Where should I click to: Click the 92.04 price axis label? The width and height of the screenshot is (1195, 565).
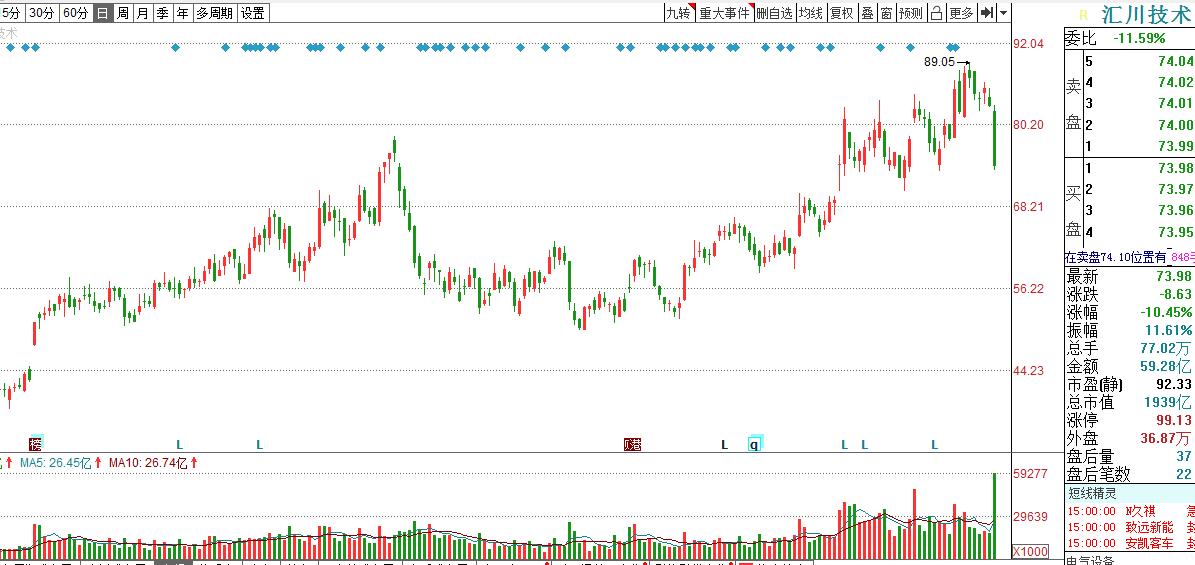[1028, 43]
